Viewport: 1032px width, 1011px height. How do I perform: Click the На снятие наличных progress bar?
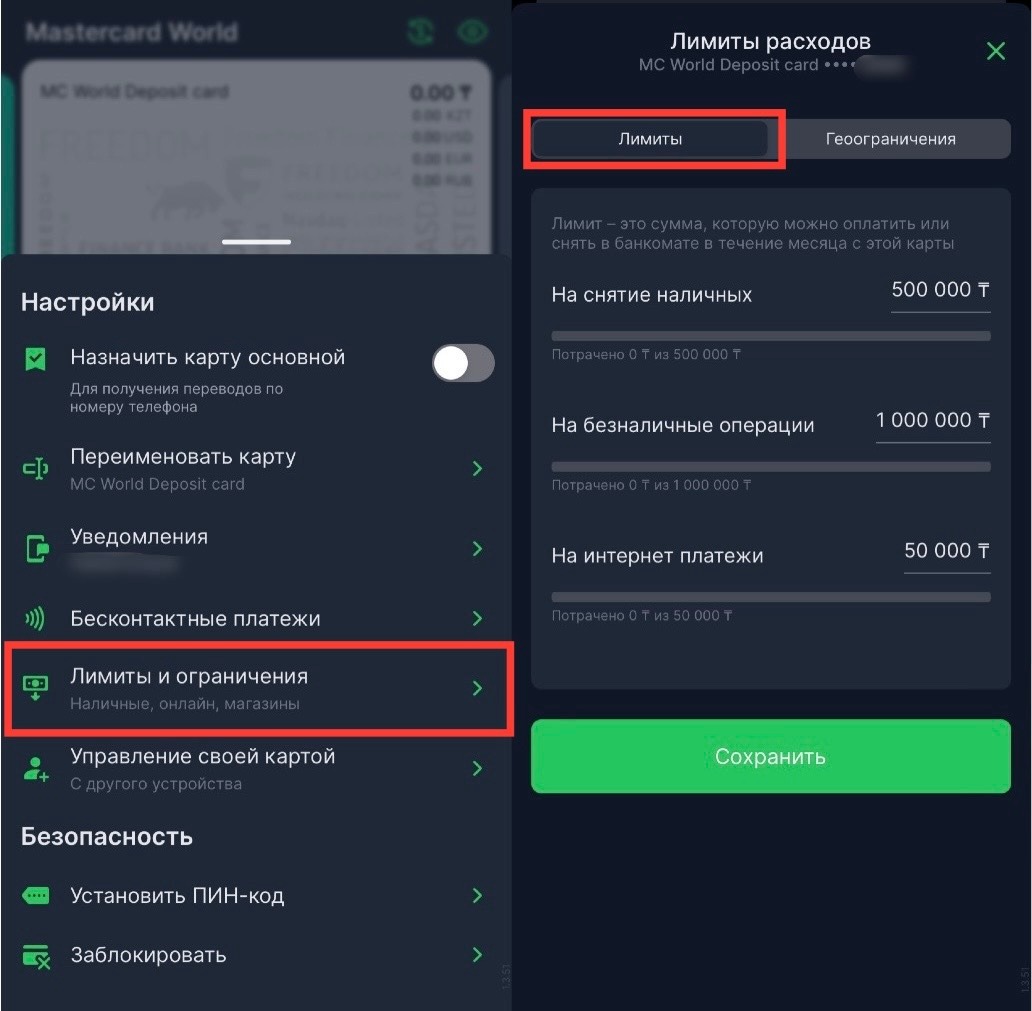tap(770, 336)
